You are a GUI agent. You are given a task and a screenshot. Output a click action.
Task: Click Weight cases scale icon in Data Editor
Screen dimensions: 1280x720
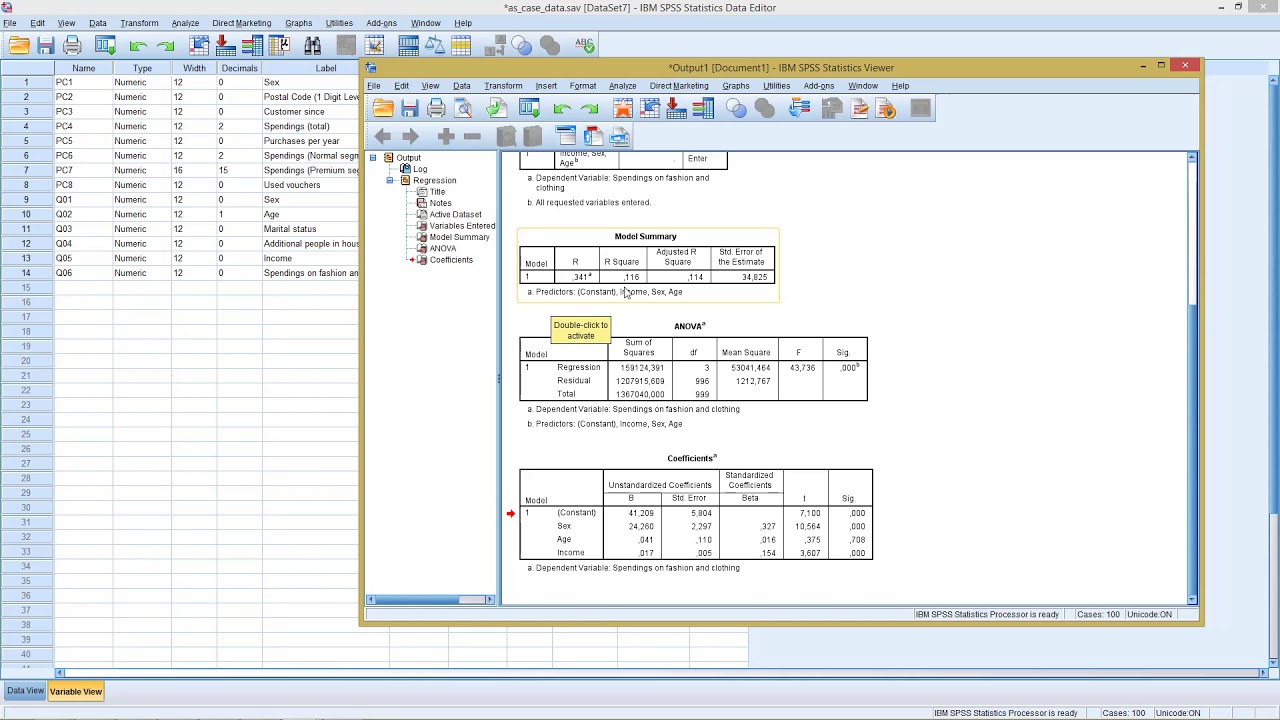(435, 45)
